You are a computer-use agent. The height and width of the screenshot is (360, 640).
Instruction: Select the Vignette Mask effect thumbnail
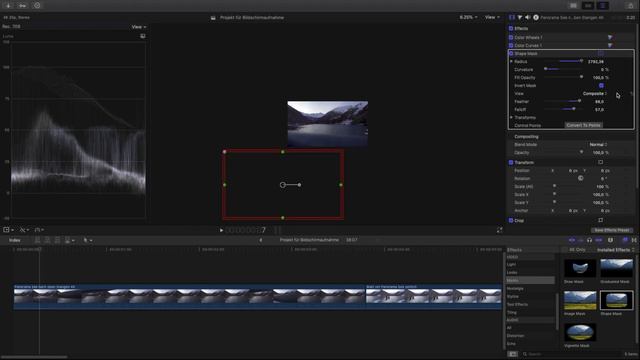(580, 332)
